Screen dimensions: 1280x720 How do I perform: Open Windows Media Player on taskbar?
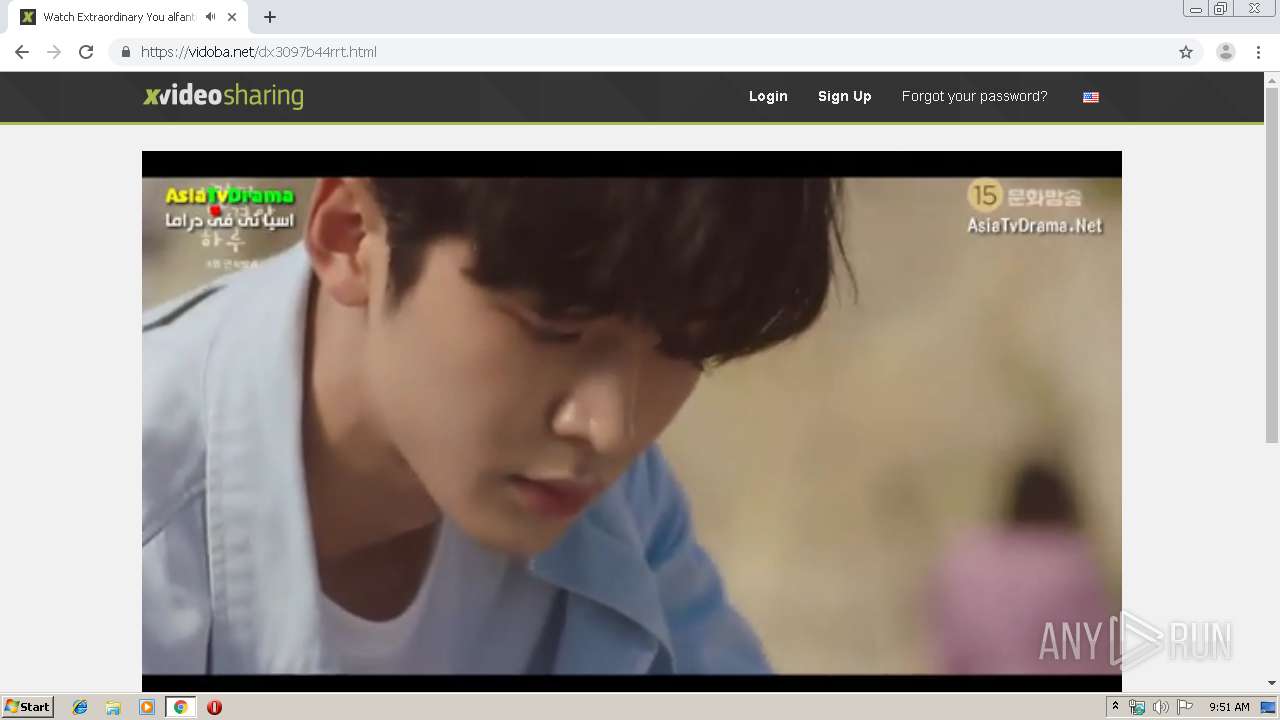point(147,707)
